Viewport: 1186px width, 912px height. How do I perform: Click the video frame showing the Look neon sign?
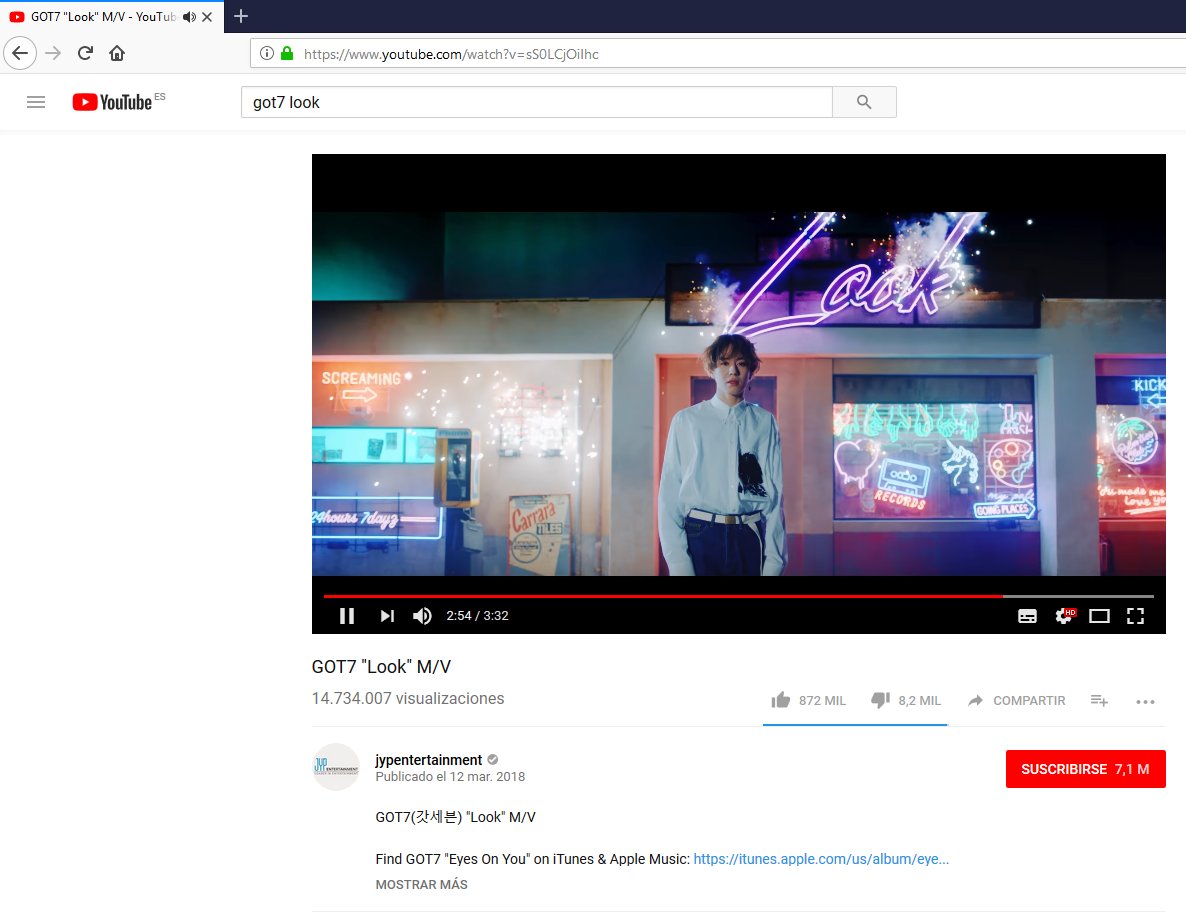[x=738, y=393]
